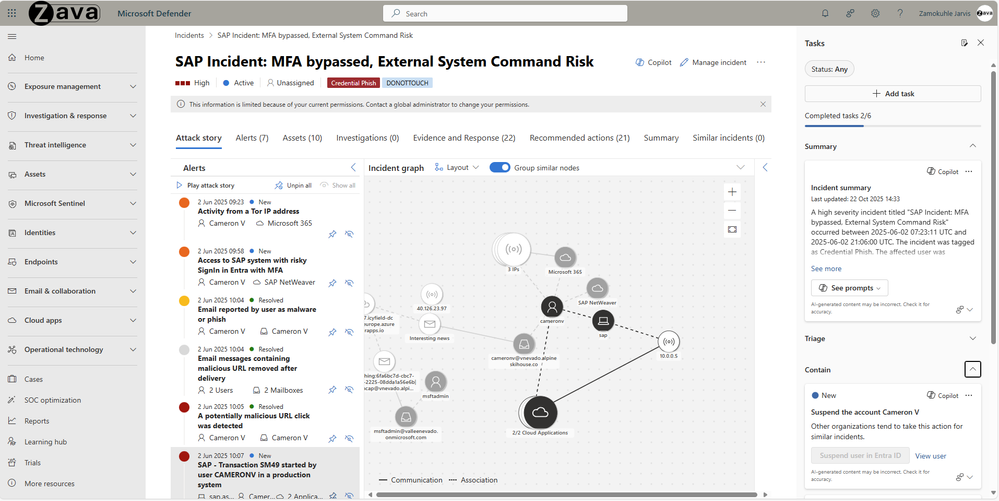Open Evidence and Response (22) tab
This screenshot has height=501, width=999.
464,138
